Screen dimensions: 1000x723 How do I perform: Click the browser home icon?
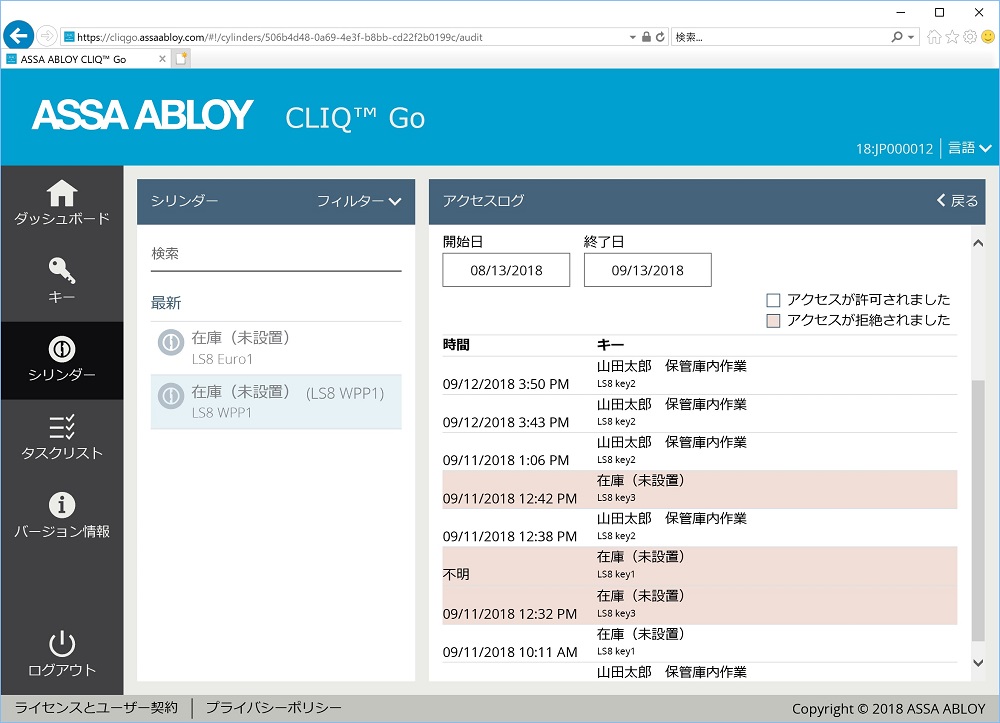934,37
